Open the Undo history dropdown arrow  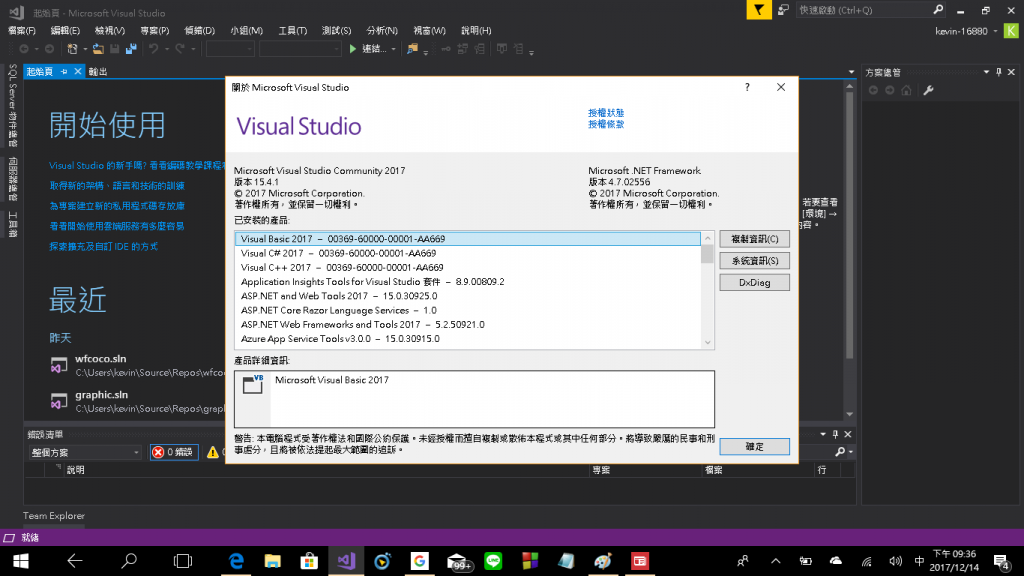point(167,49)
